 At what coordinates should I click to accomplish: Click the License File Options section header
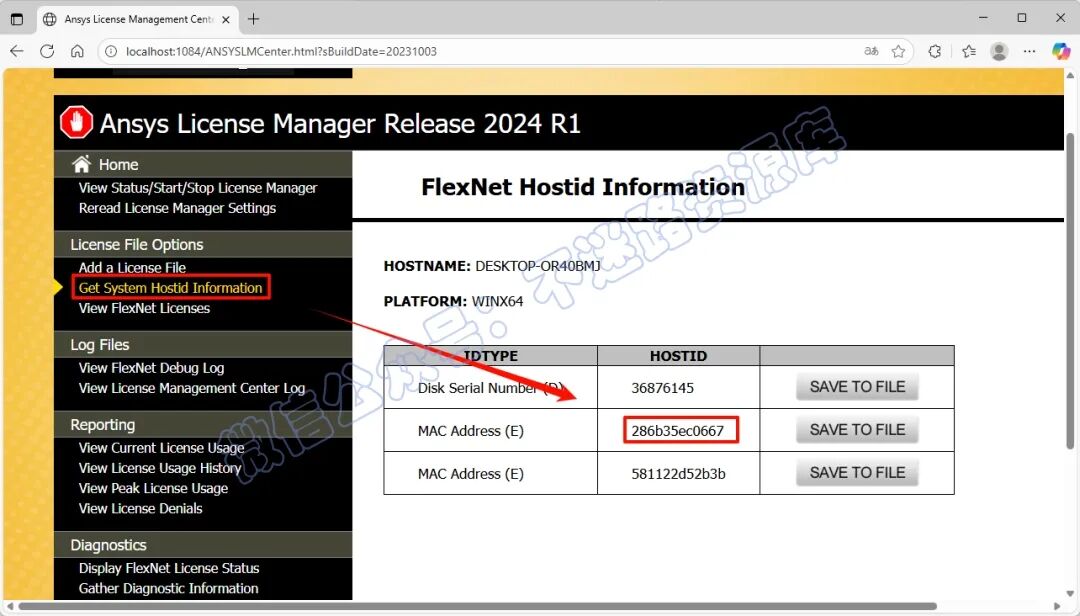pyautogui.click(x=136, y=245)
